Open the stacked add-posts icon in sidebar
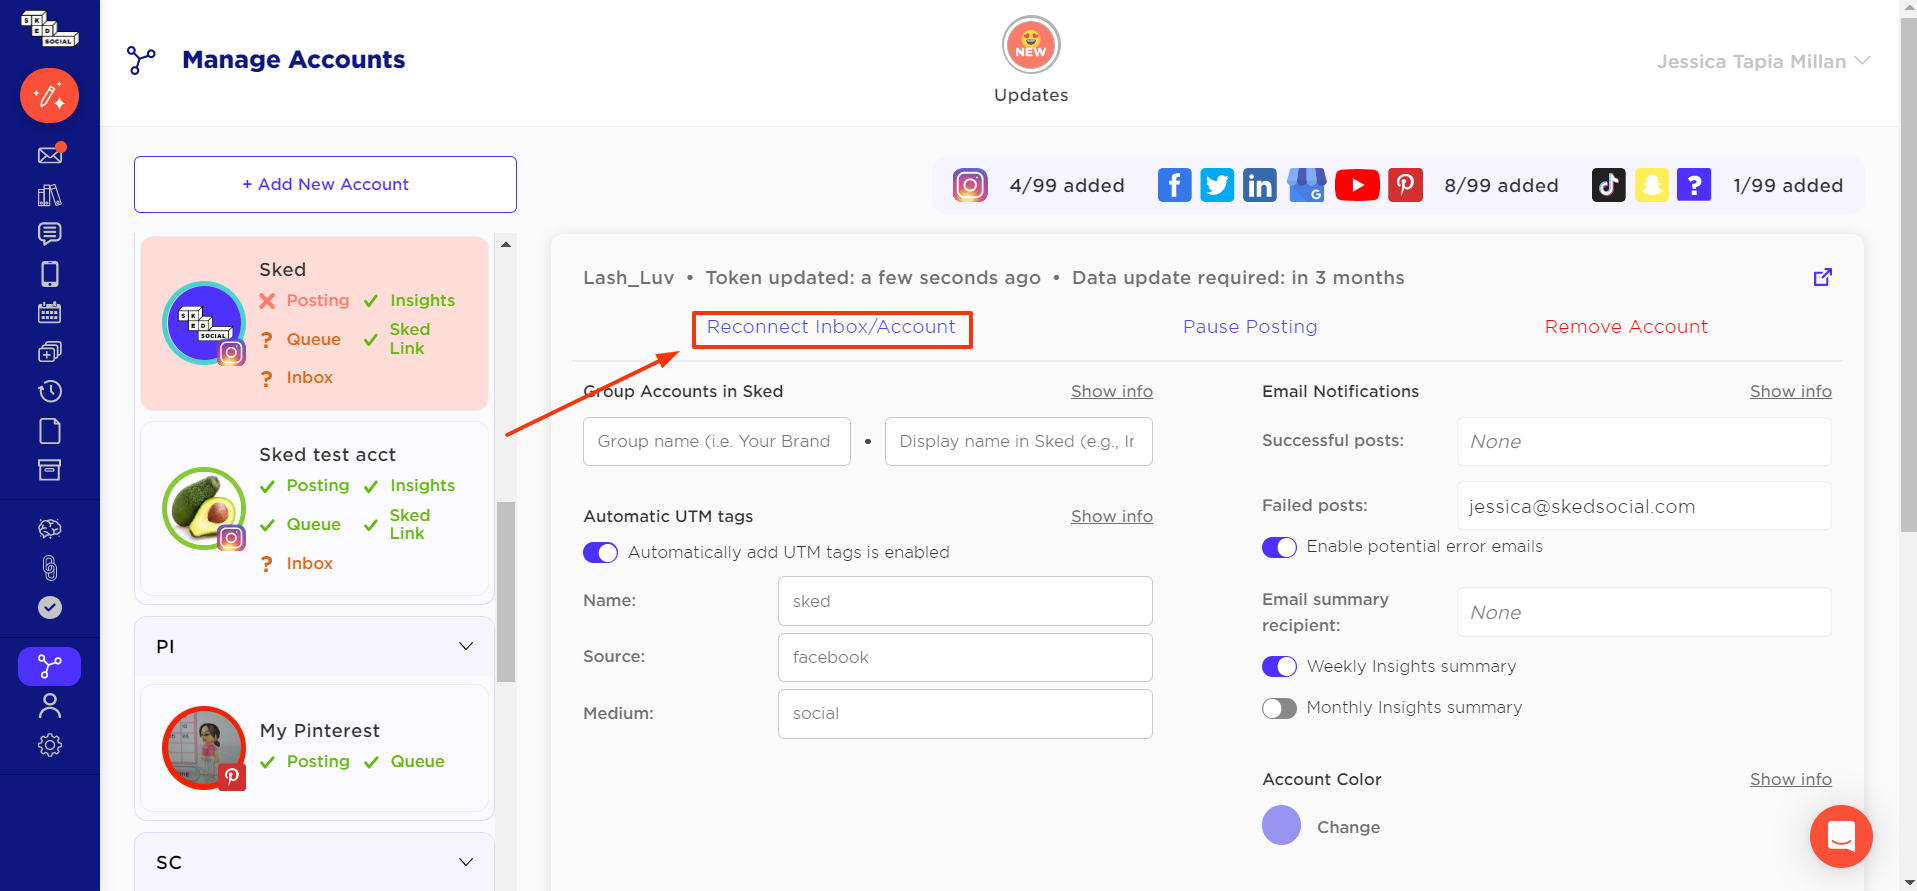This screenshot has width=1917, height=891. click(x=50, y=352)
